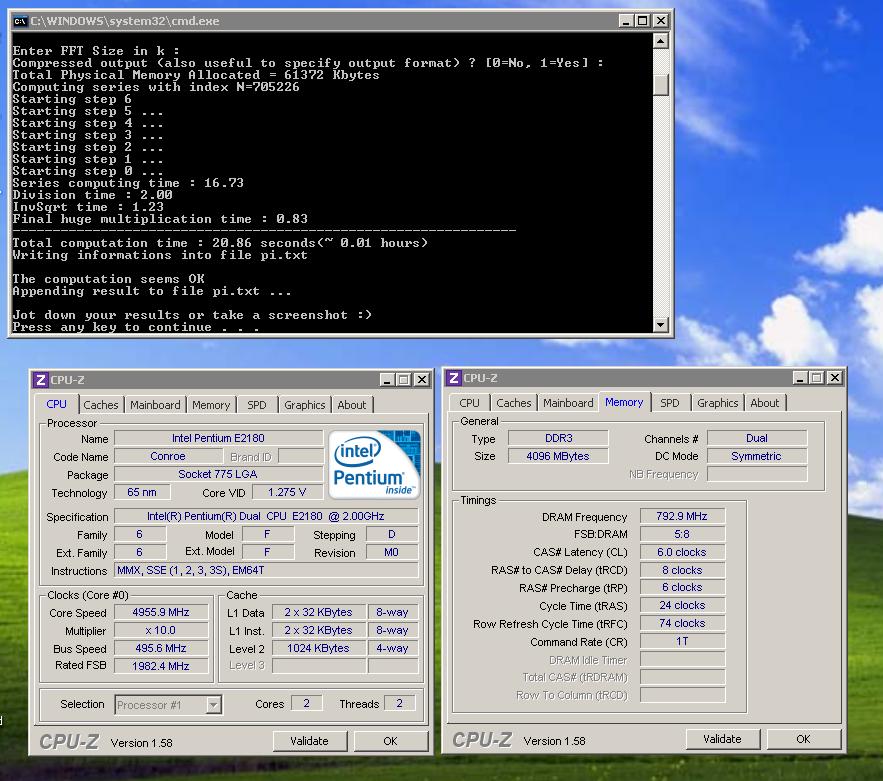The width and height of the screenshot is (883, 781).
Task: Click Cycle Time tRAS value 24 clocks
Action: (683, 605)
